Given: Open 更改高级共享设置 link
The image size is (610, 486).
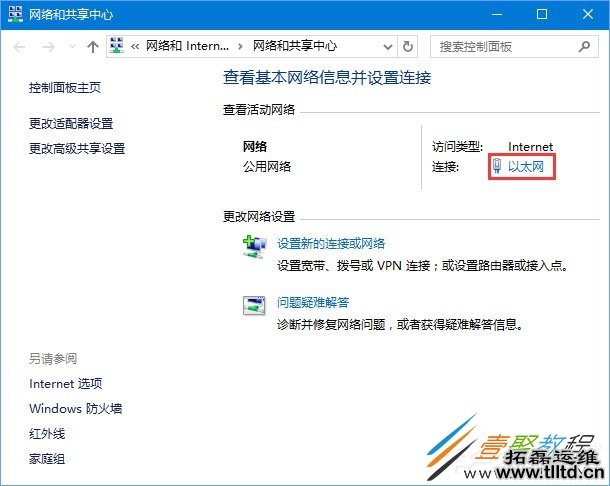Looking at the screenshot, I should [77, 148].
